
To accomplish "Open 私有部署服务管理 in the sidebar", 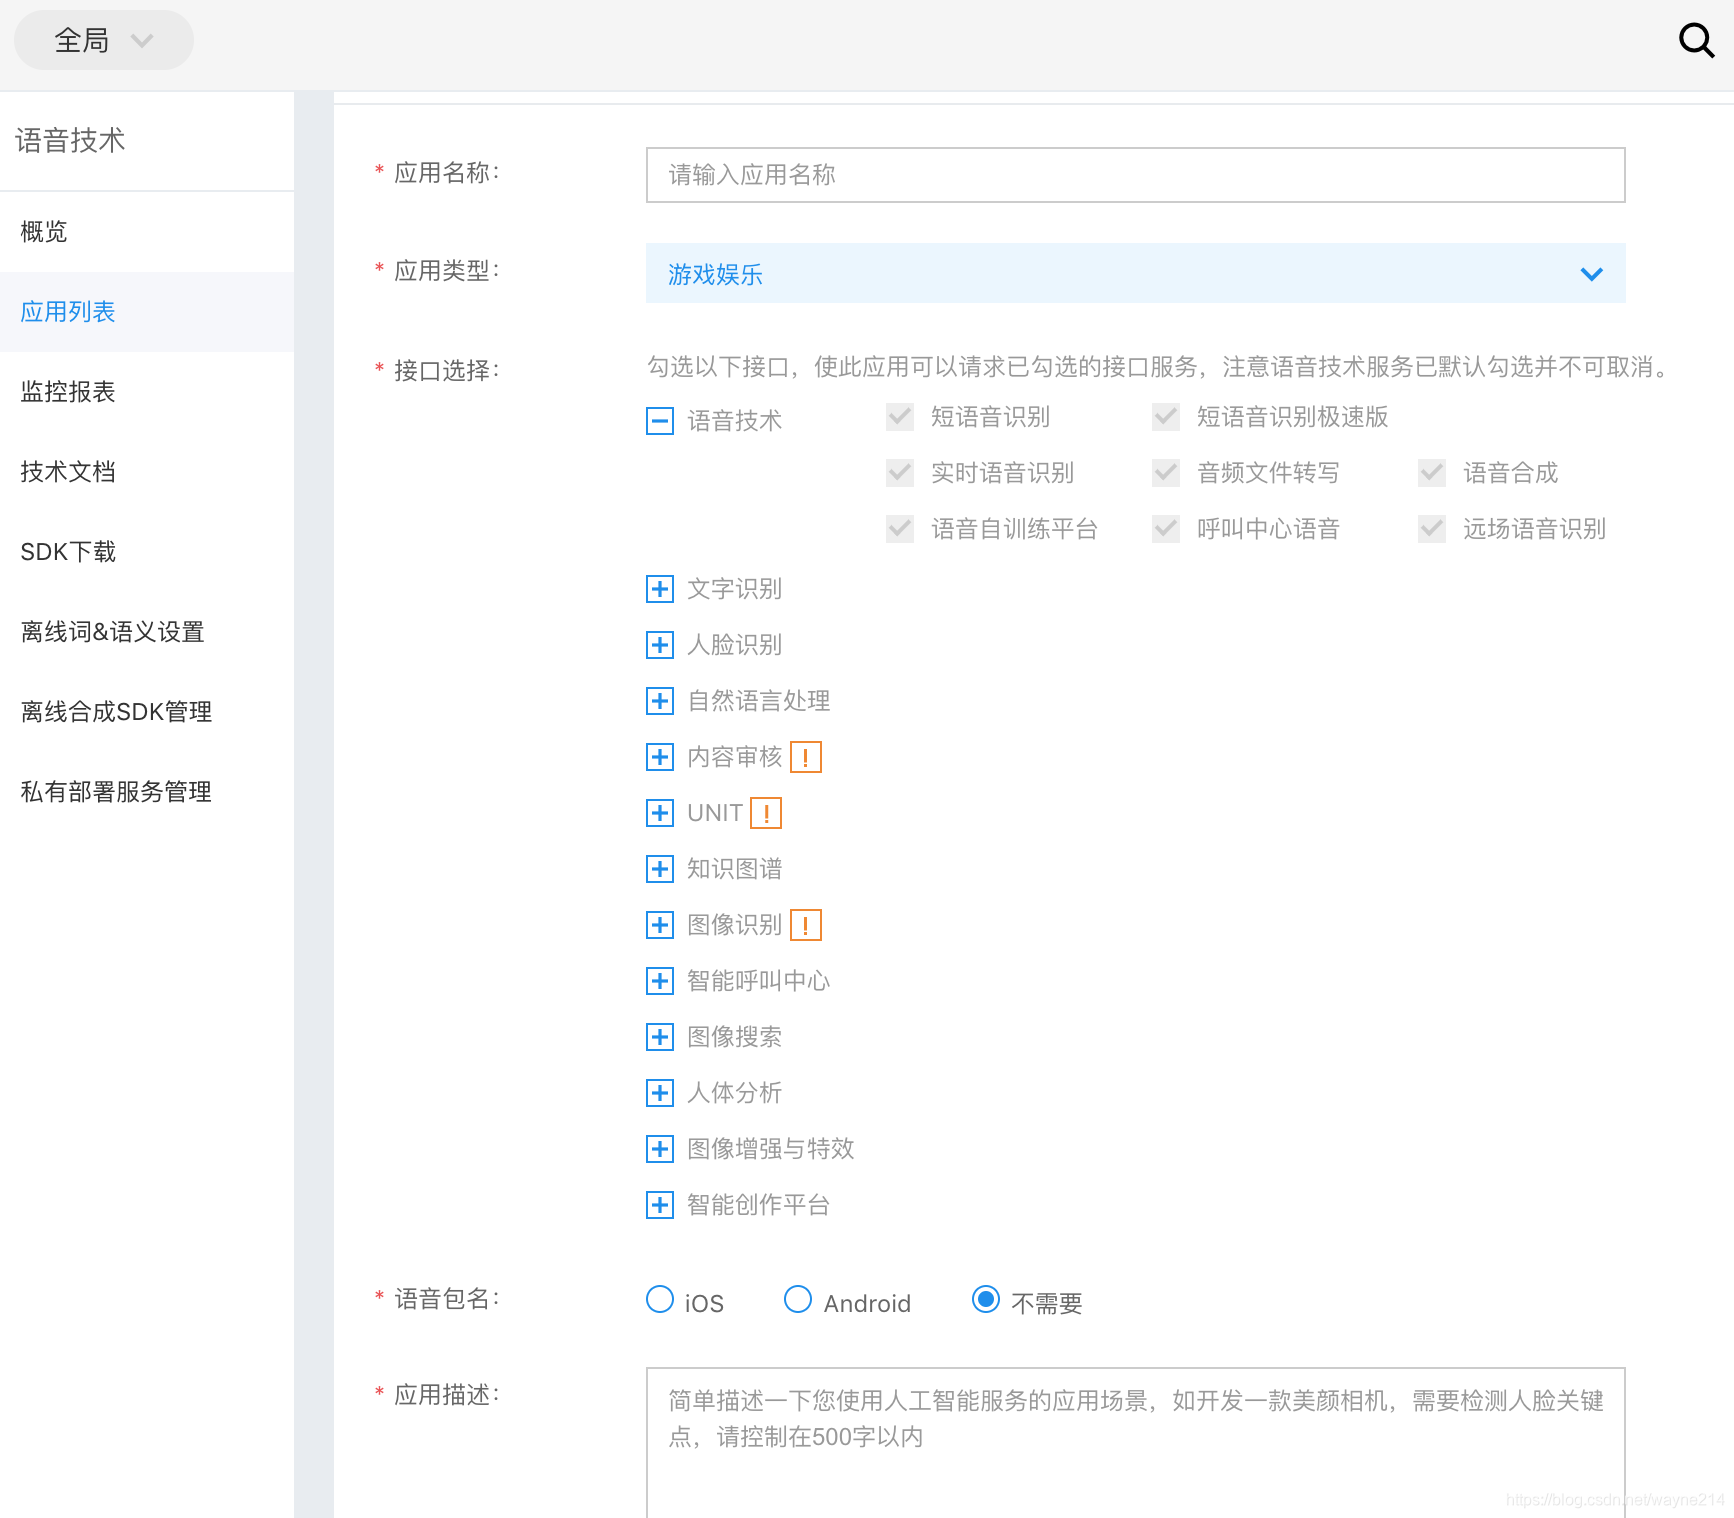I will tap(147, 792).
